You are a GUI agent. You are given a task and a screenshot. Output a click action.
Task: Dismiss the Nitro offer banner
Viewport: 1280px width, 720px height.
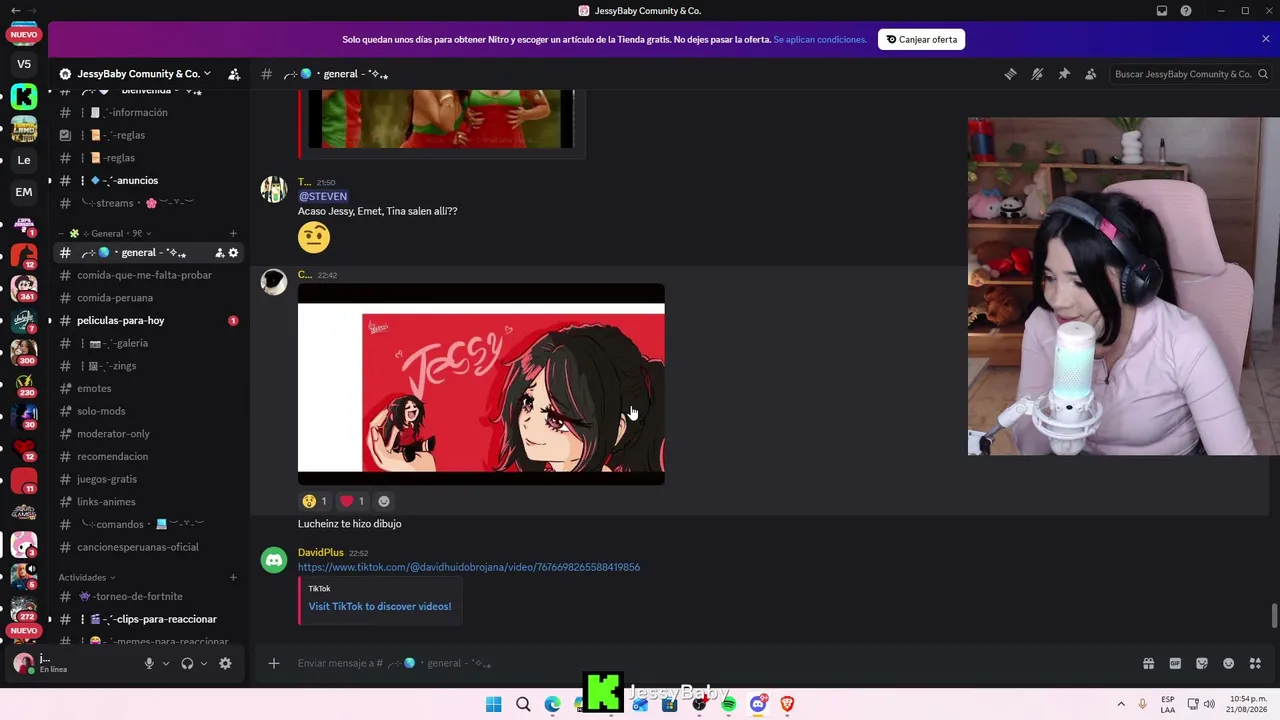click(x=1265, y=39)
